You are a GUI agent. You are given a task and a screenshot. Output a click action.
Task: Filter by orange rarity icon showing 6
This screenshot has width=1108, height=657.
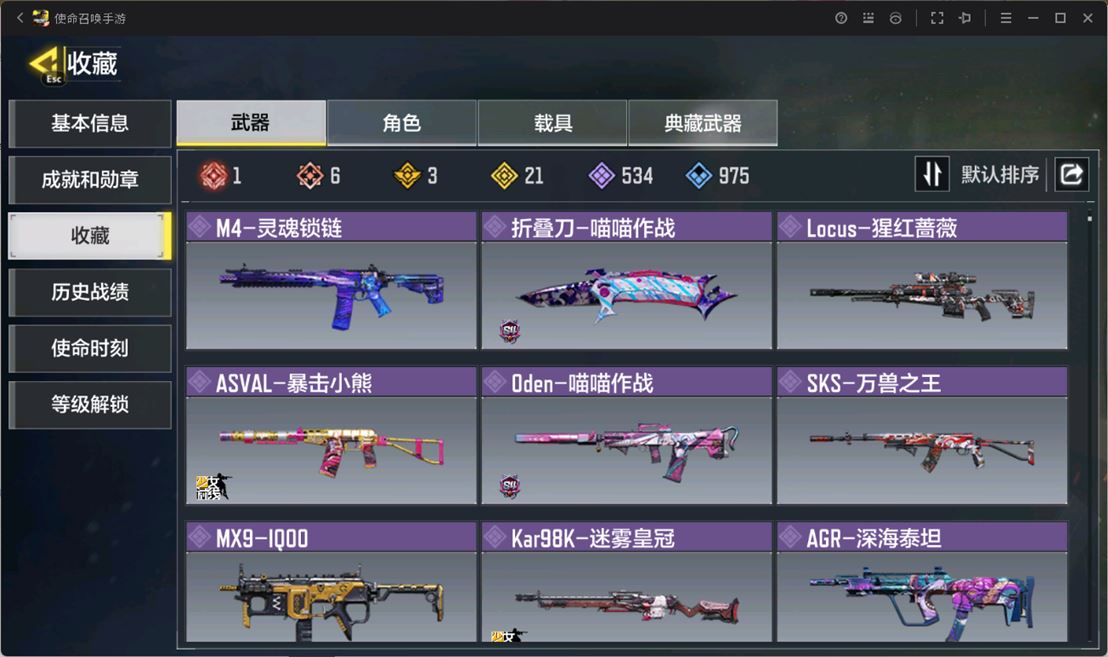[x=310, y=175]
